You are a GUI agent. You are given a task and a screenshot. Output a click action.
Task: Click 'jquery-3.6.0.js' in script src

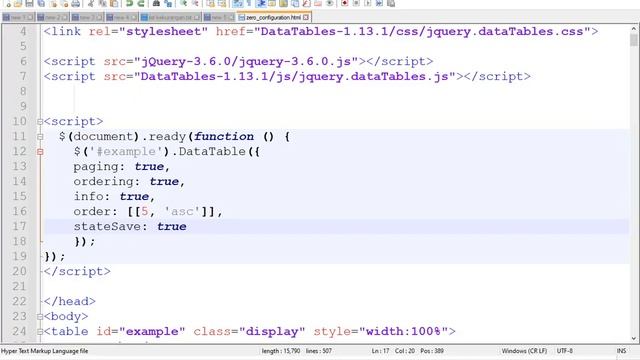coord(295,62)
